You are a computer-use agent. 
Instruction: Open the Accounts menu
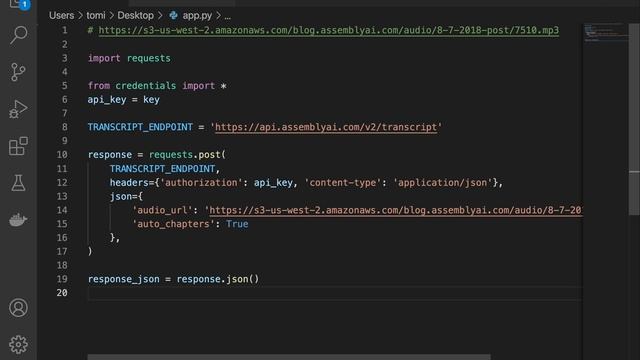coord(18,308)
